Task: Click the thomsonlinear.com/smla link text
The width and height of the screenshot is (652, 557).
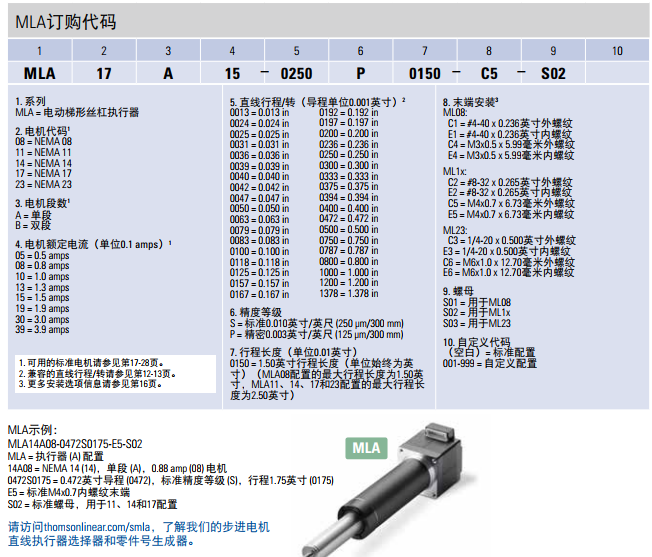Action: click(97, 527)
